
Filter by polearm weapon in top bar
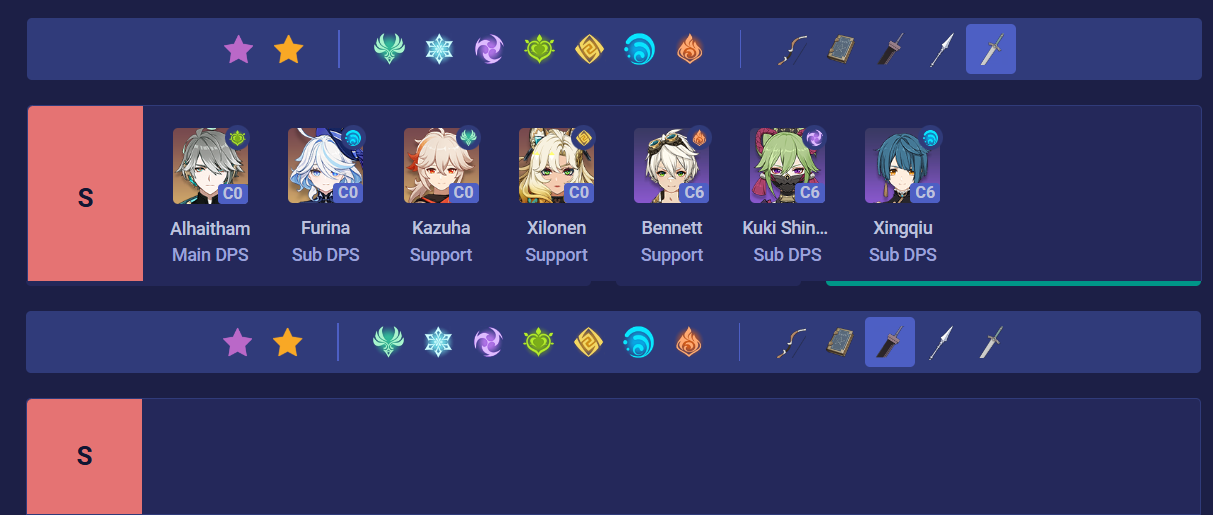940,49
